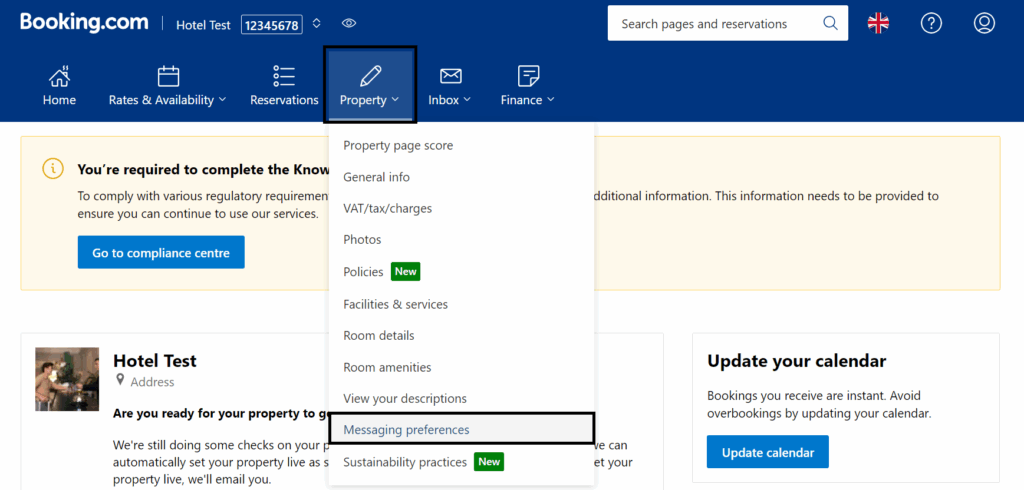Click the Update calendar button
Screen dimensions: 1024x490
[767, 452]
